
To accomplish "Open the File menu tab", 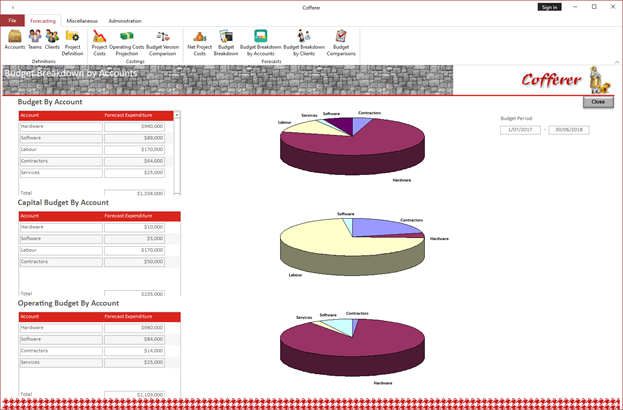I will point(12,21).
